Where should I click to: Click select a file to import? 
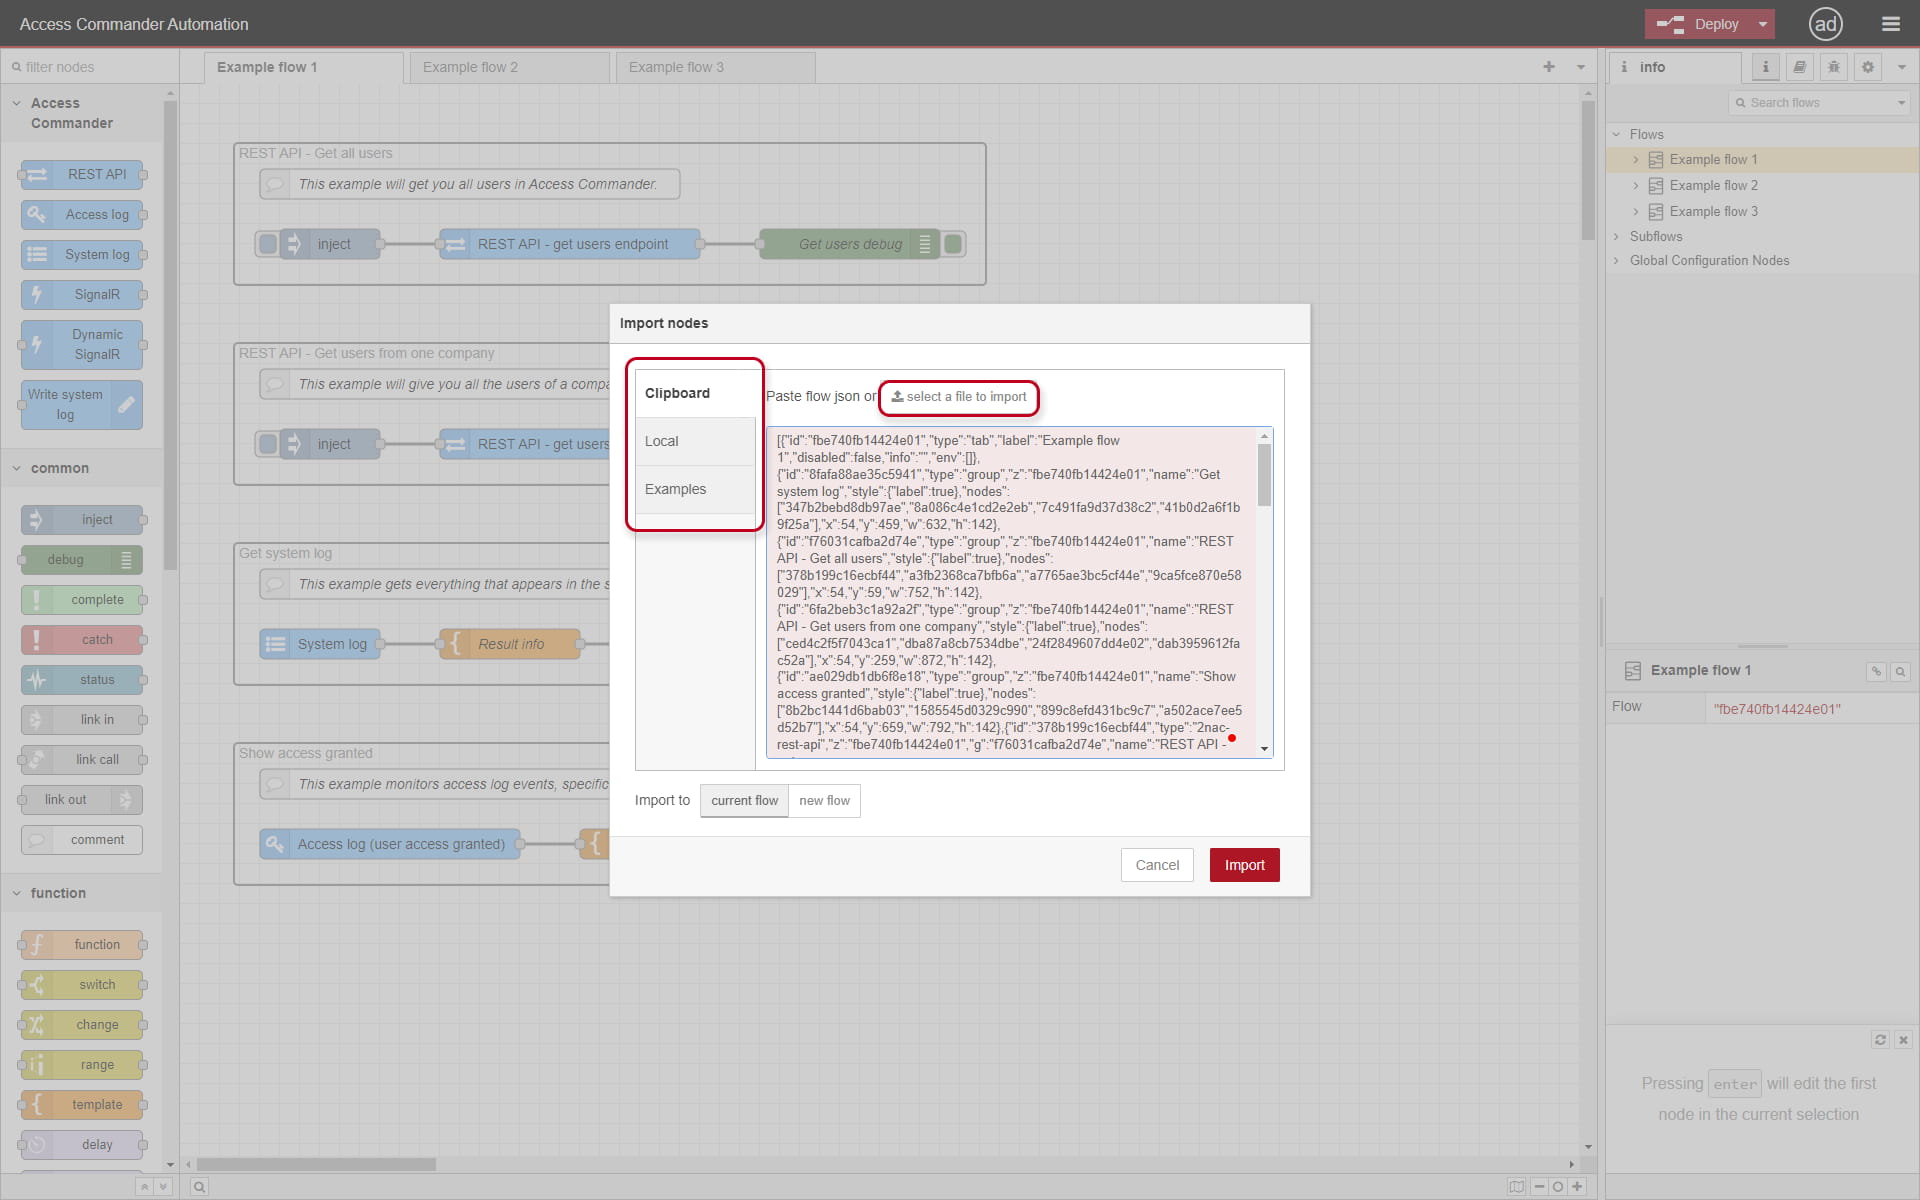pyautogui.click(x=959, y=397)
